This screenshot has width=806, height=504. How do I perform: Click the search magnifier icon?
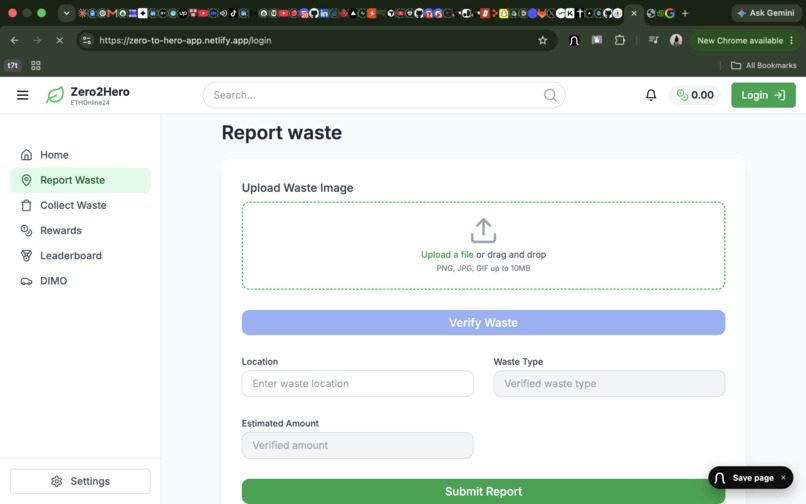[x=550, y=95]
